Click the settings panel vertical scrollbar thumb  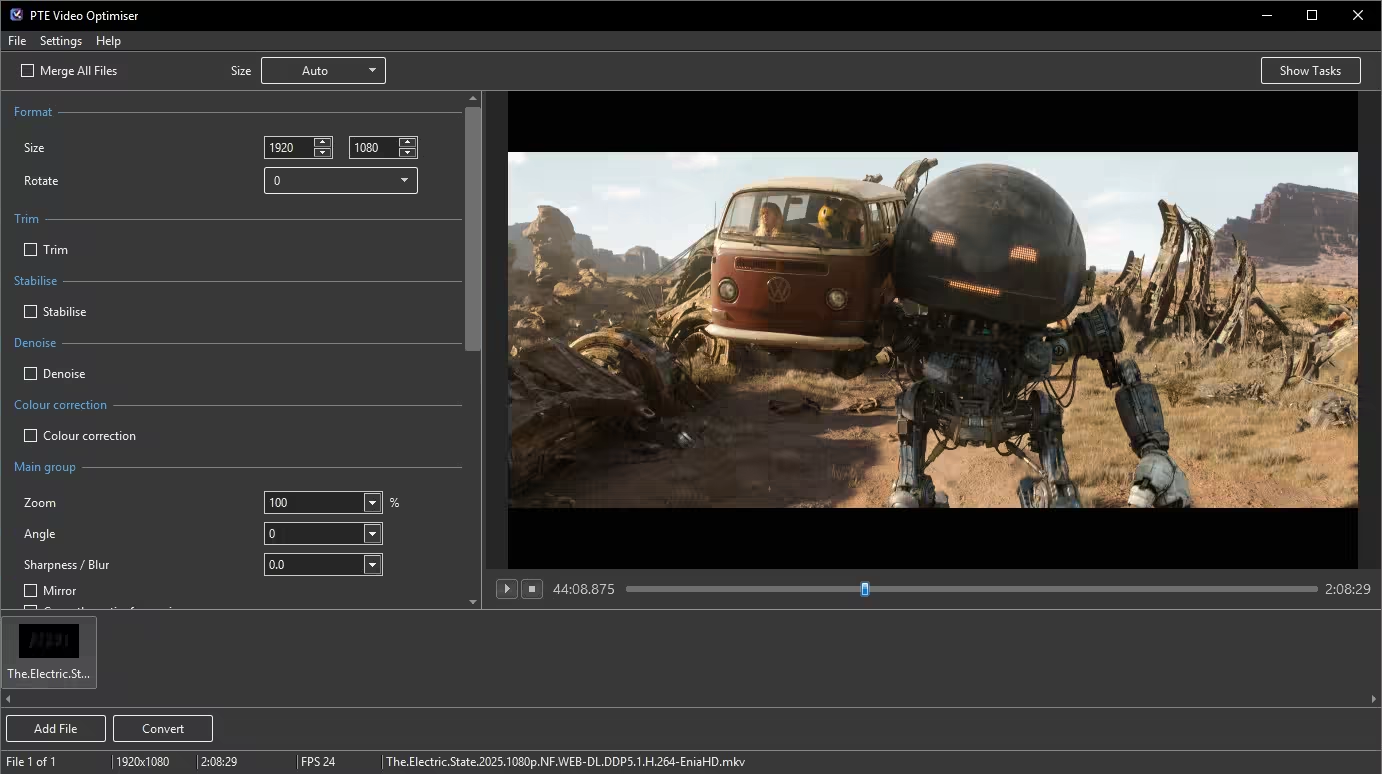click(473, 228)
